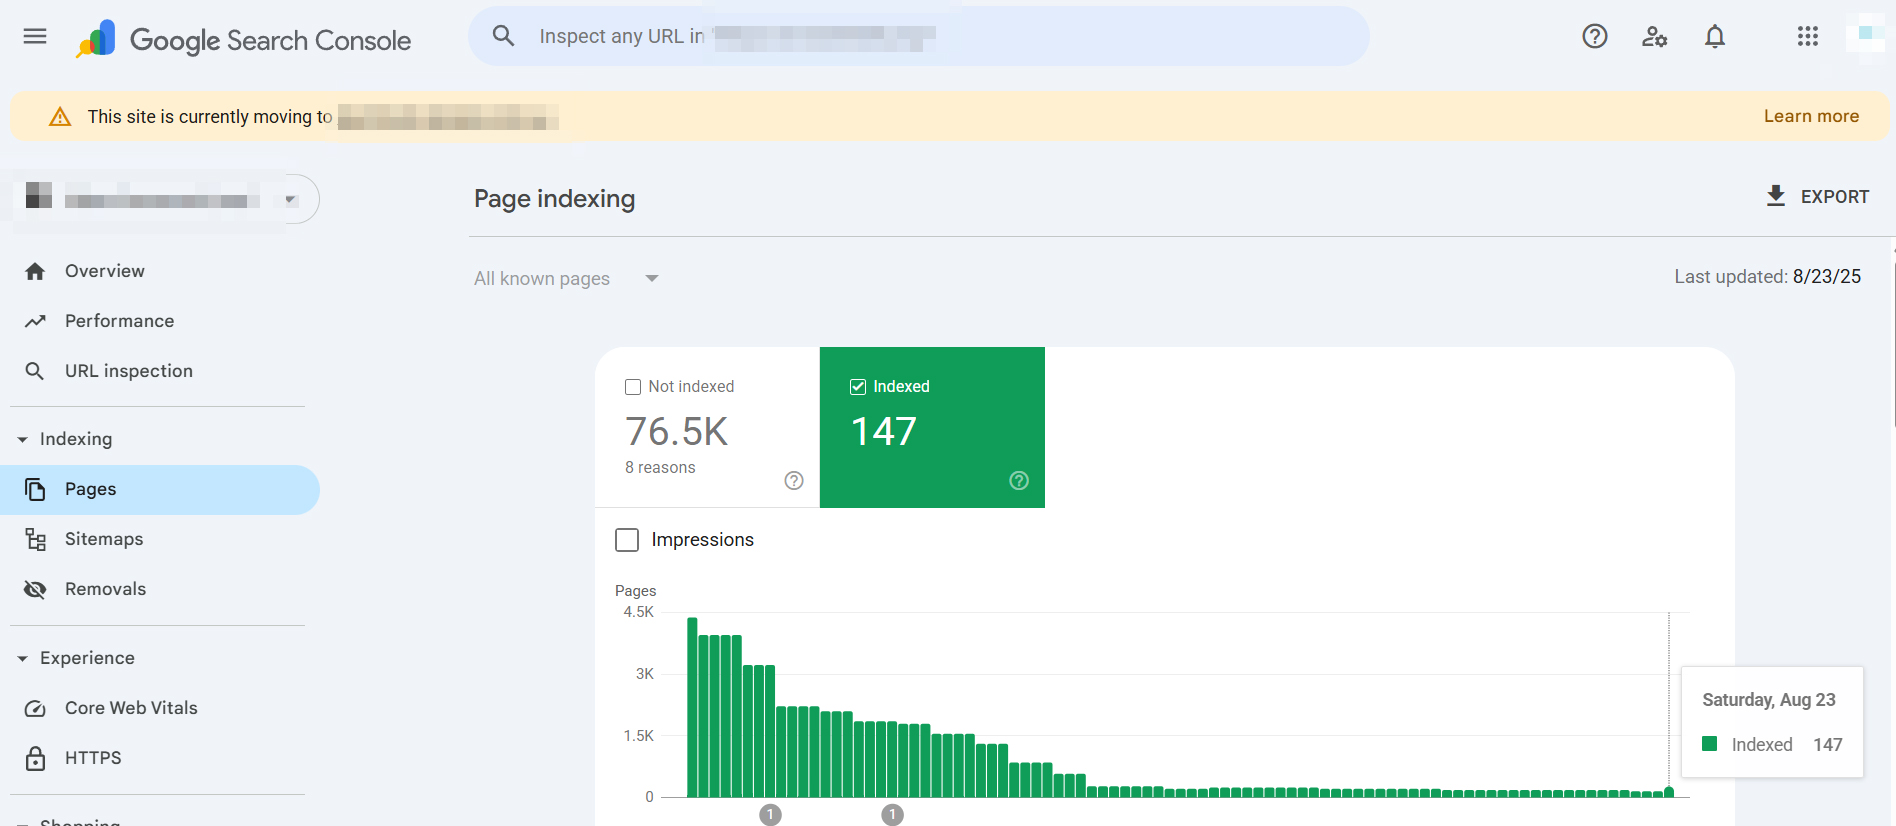Open the Help icon in header
Viewport: 1896px width, 826px height.
click(1594, 37)
